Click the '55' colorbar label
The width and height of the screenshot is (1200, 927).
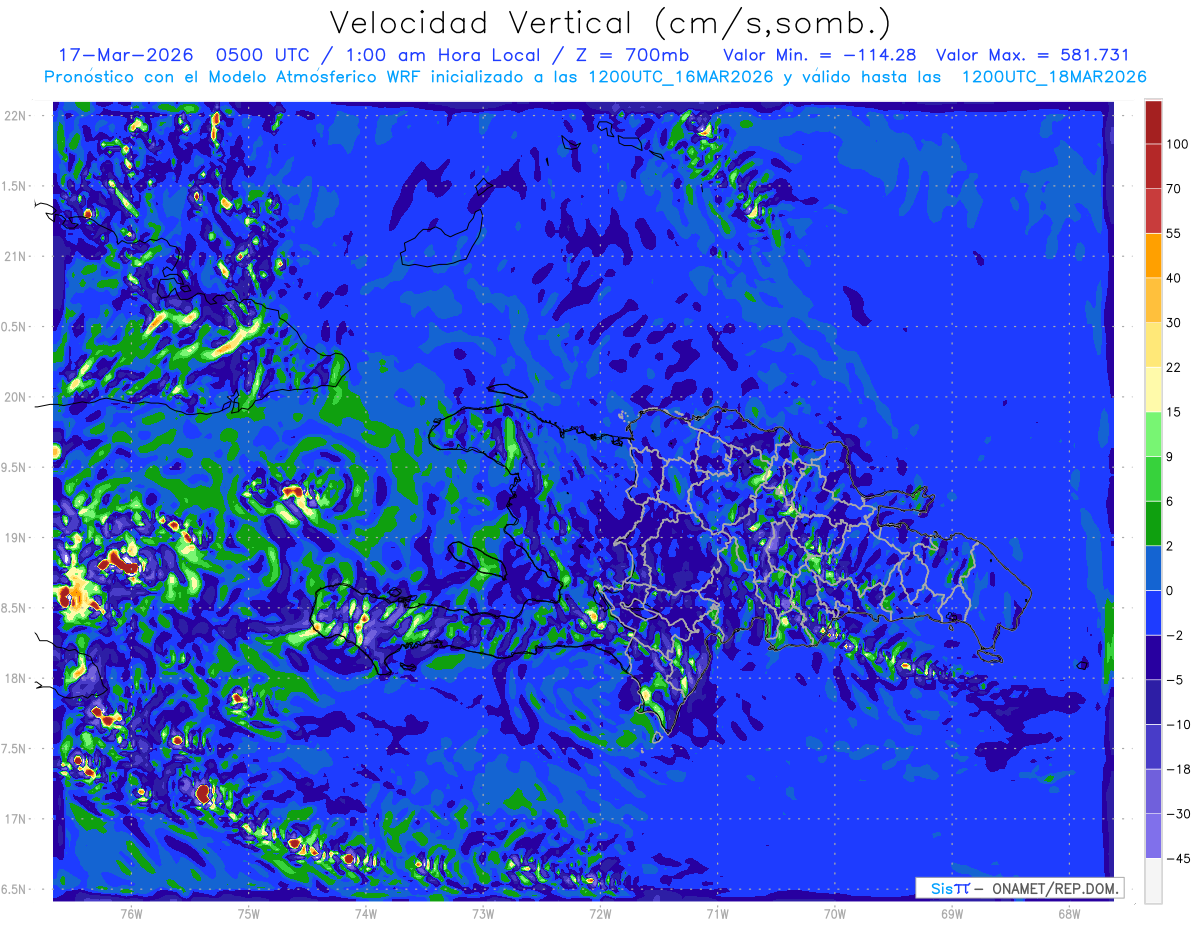click(x=1174, y=232)
